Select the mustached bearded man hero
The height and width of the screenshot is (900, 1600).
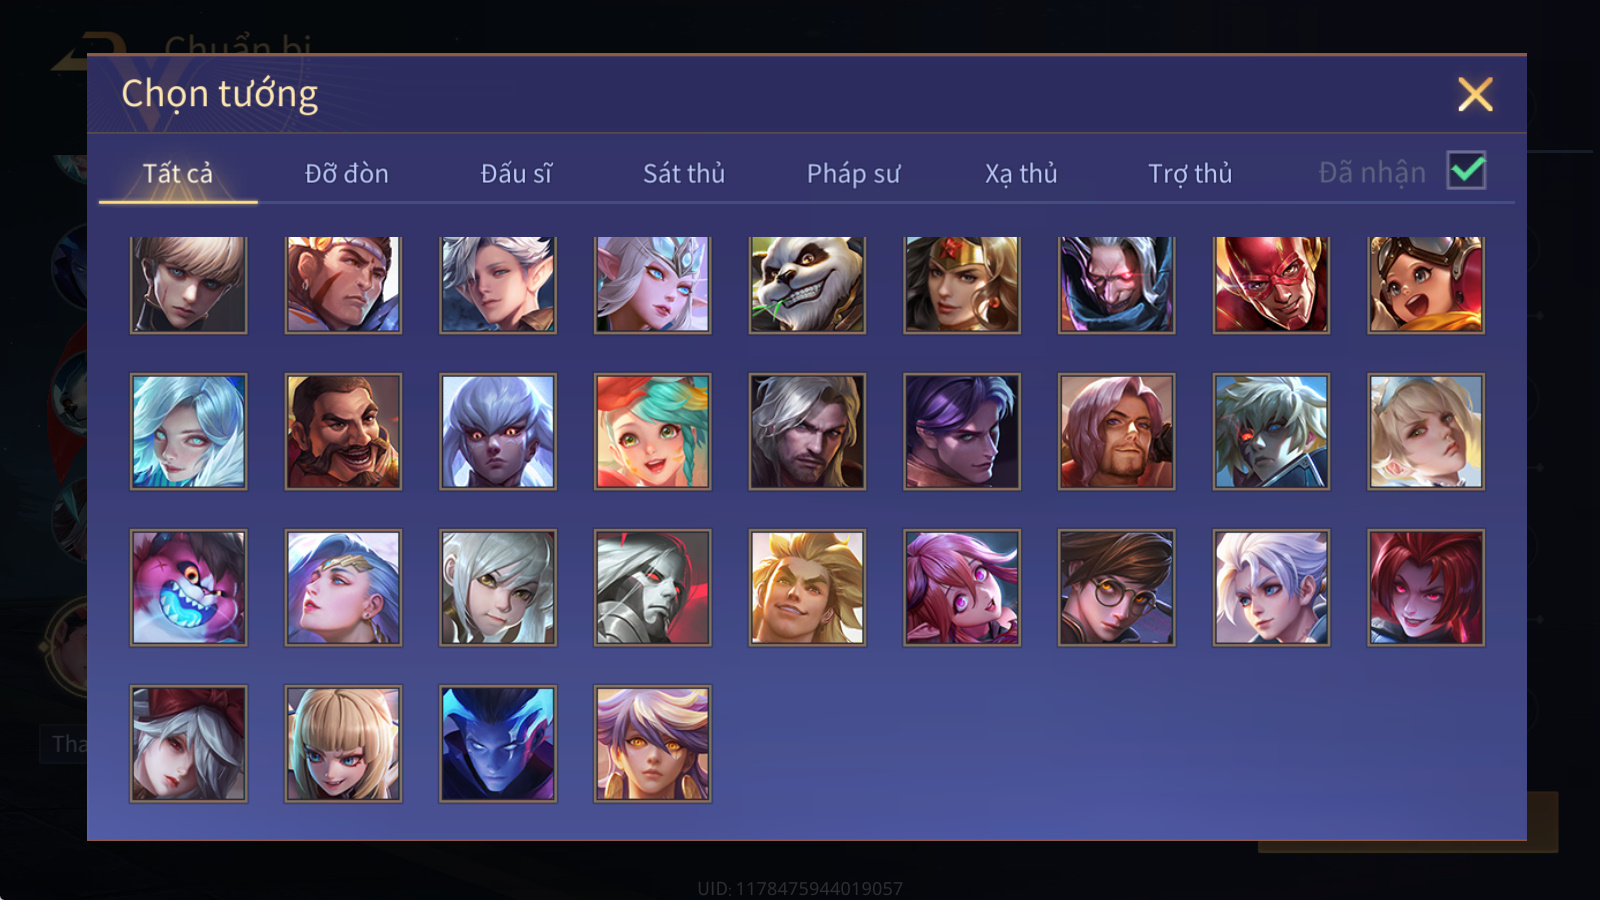point(343,431)
